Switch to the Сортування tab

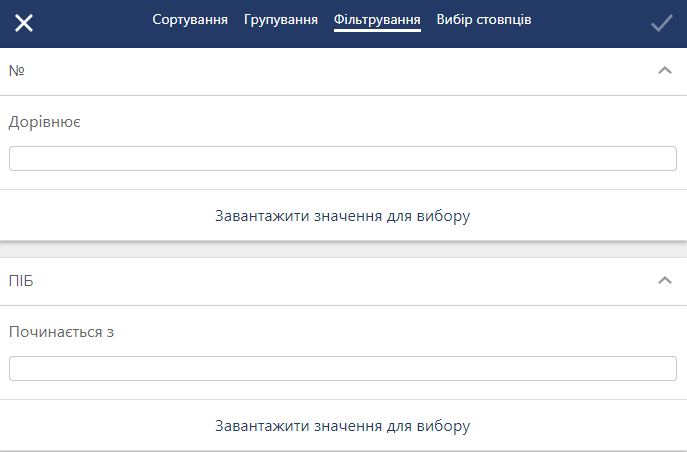coord(190,20)
